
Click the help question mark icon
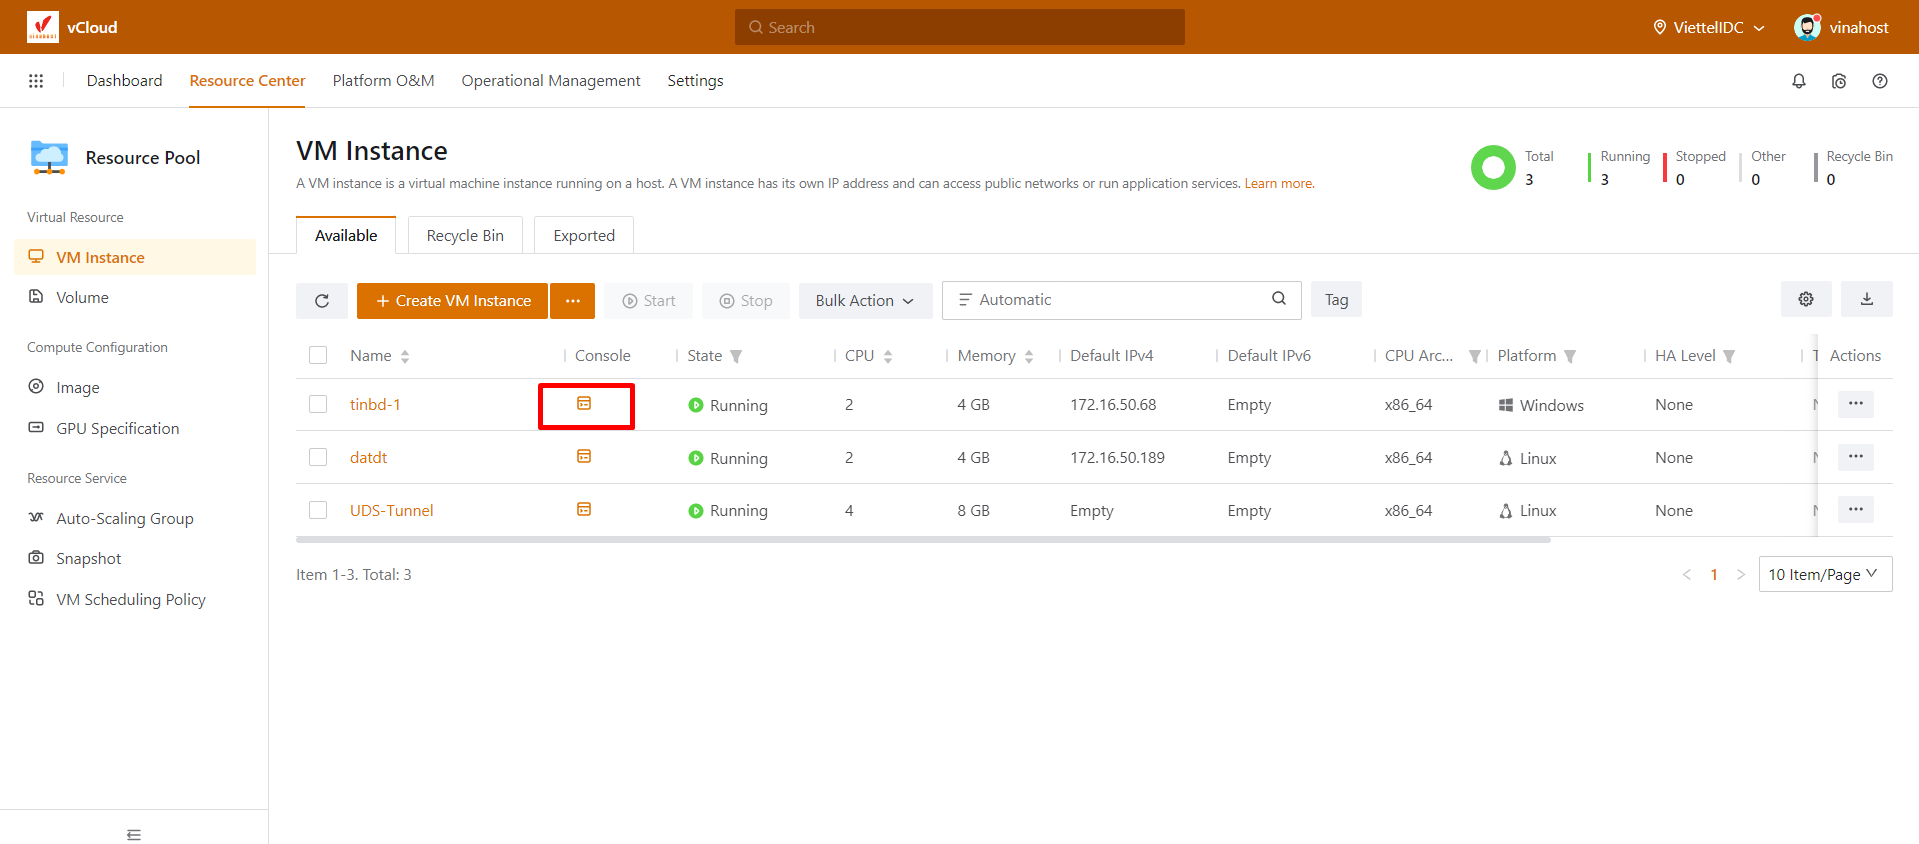click(x=1879, y=81)
